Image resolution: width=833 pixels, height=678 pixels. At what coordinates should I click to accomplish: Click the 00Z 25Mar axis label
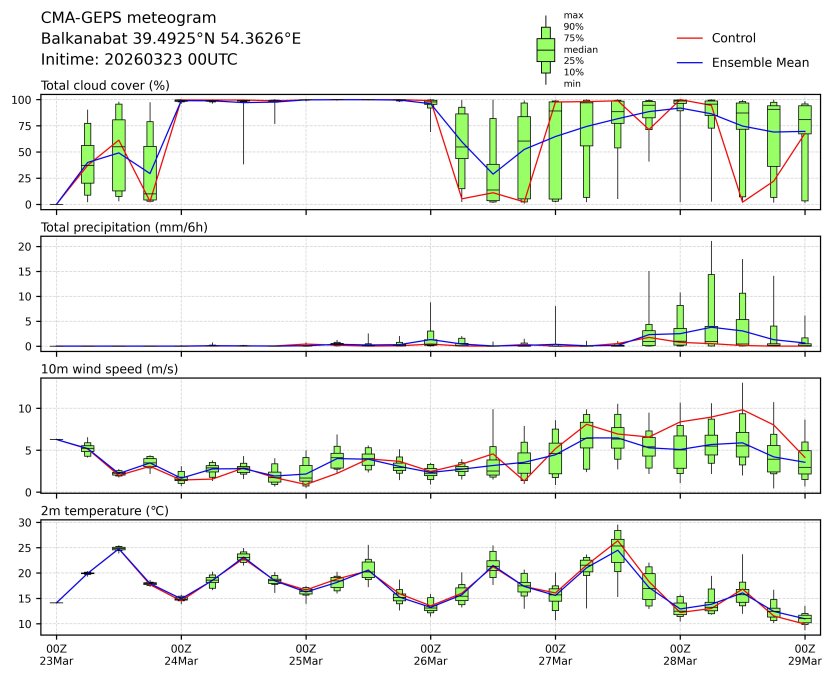pos(306,655)
